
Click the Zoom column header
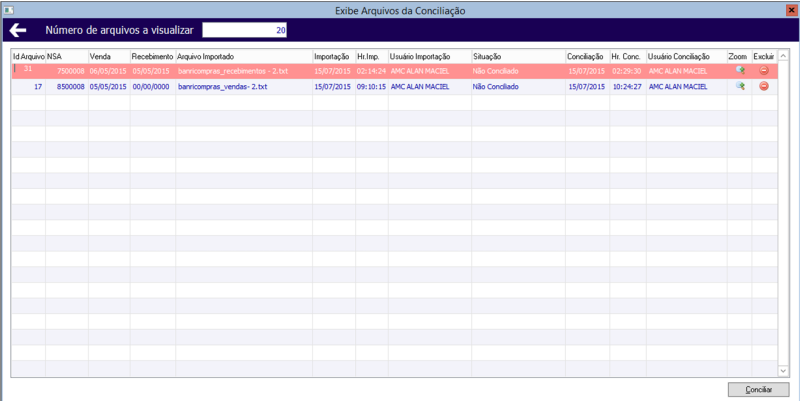(x=739, y=56)
